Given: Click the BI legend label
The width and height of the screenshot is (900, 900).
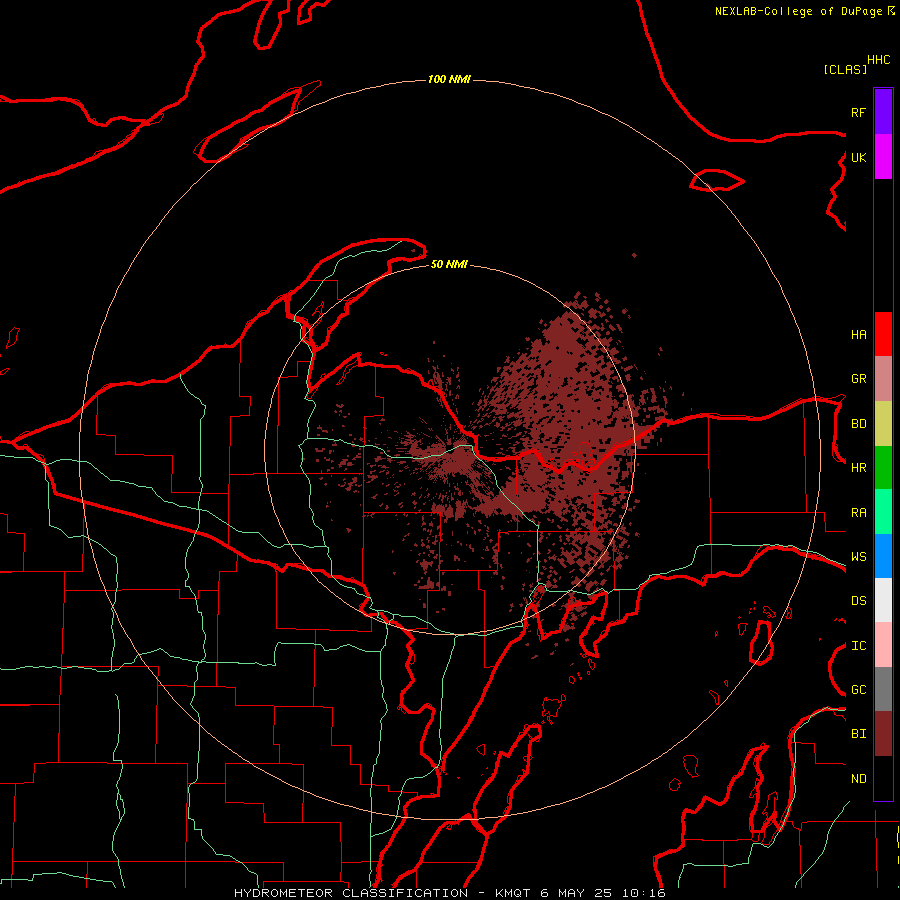Looking at the screenshot, I should [858, 734].
